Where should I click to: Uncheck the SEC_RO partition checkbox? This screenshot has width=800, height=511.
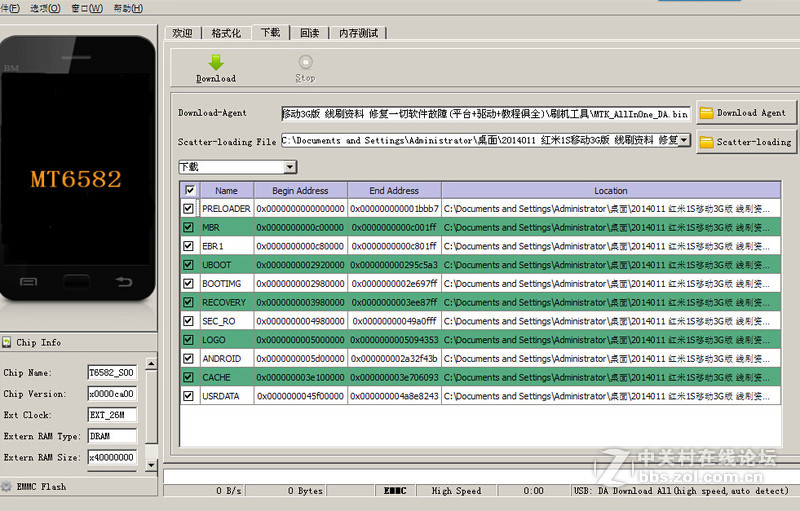click(x=188, y=321)
